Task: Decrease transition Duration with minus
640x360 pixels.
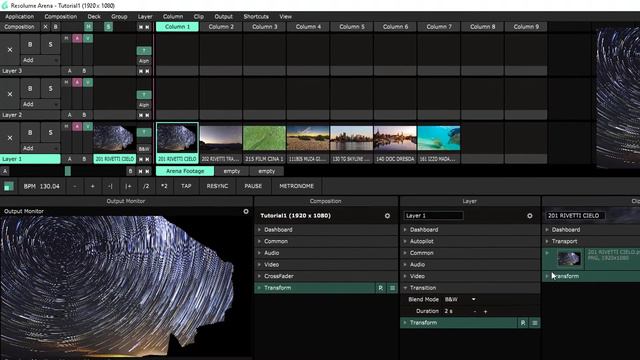Action: tap(475, 311)
